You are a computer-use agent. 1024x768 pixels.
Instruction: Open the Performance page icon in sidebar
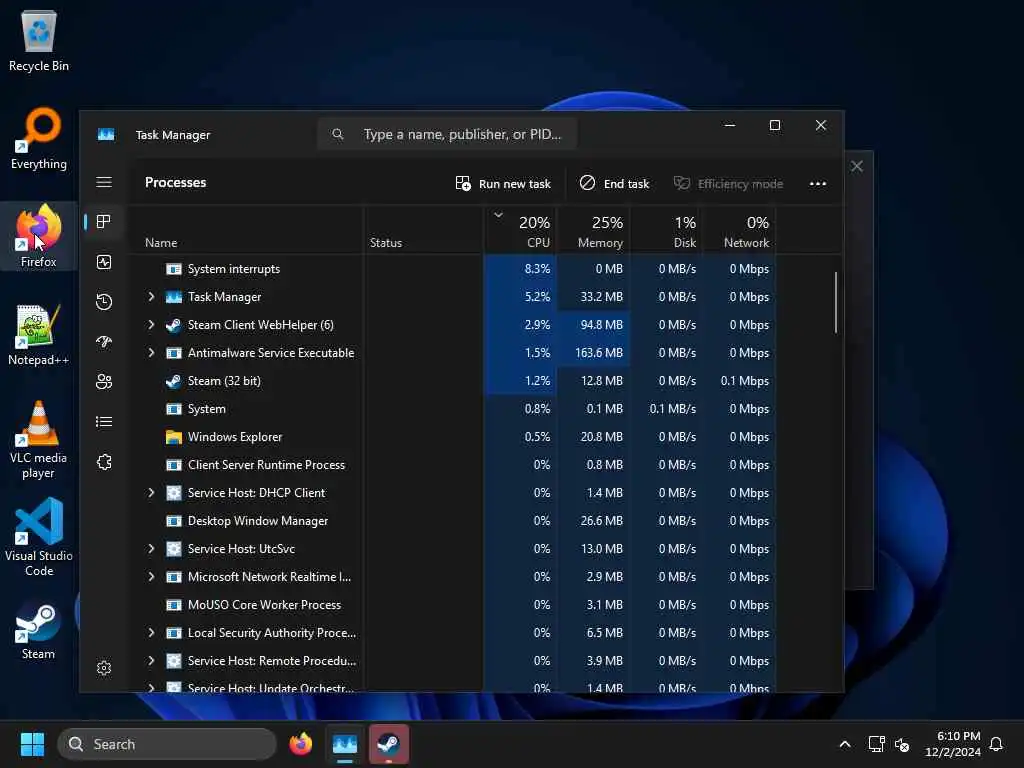[103, 262]
